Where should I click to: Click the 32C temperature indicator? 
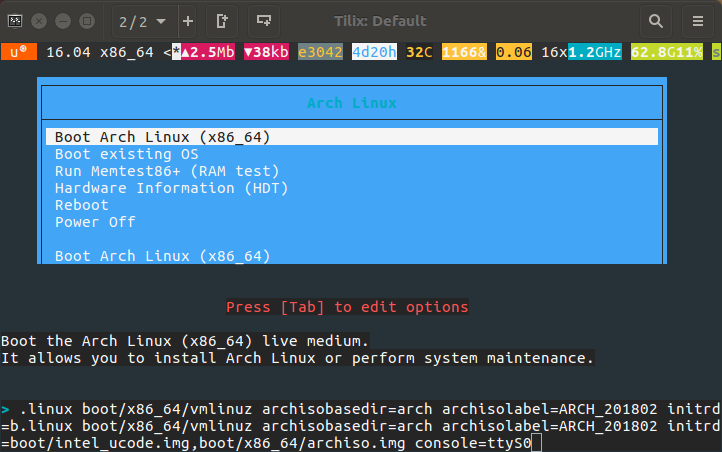tap(419, 52)
